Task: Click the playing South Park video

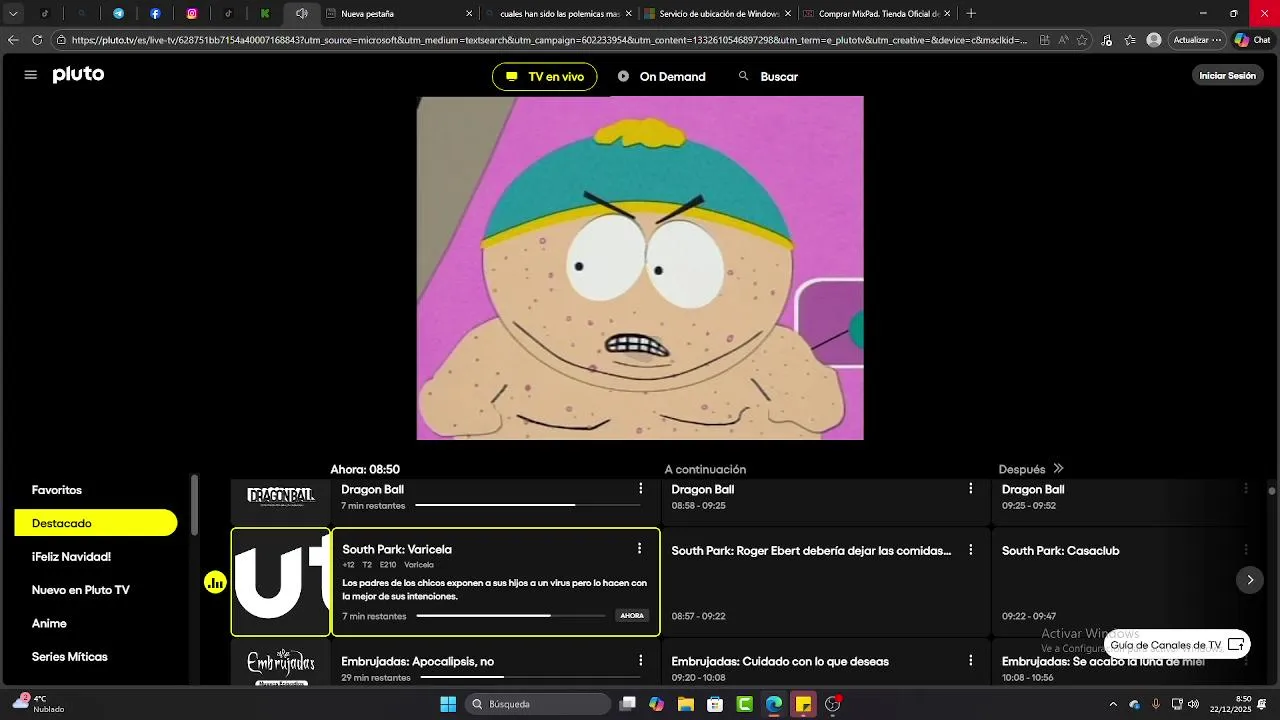Action: (x=640, y=268)
